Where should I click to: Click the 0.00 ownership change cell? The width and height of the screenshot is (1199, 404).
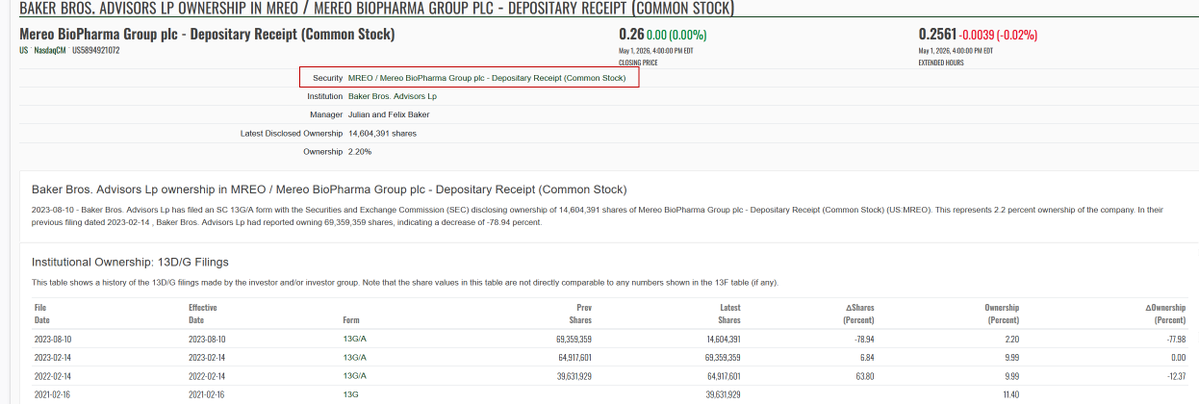(1181, 357)
